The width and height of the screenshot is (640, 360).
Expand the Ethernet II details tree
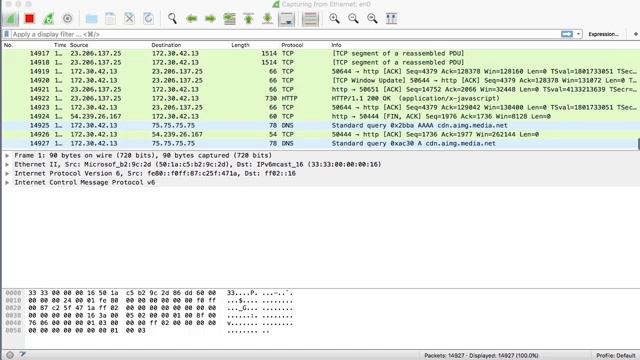click(7, 164)
